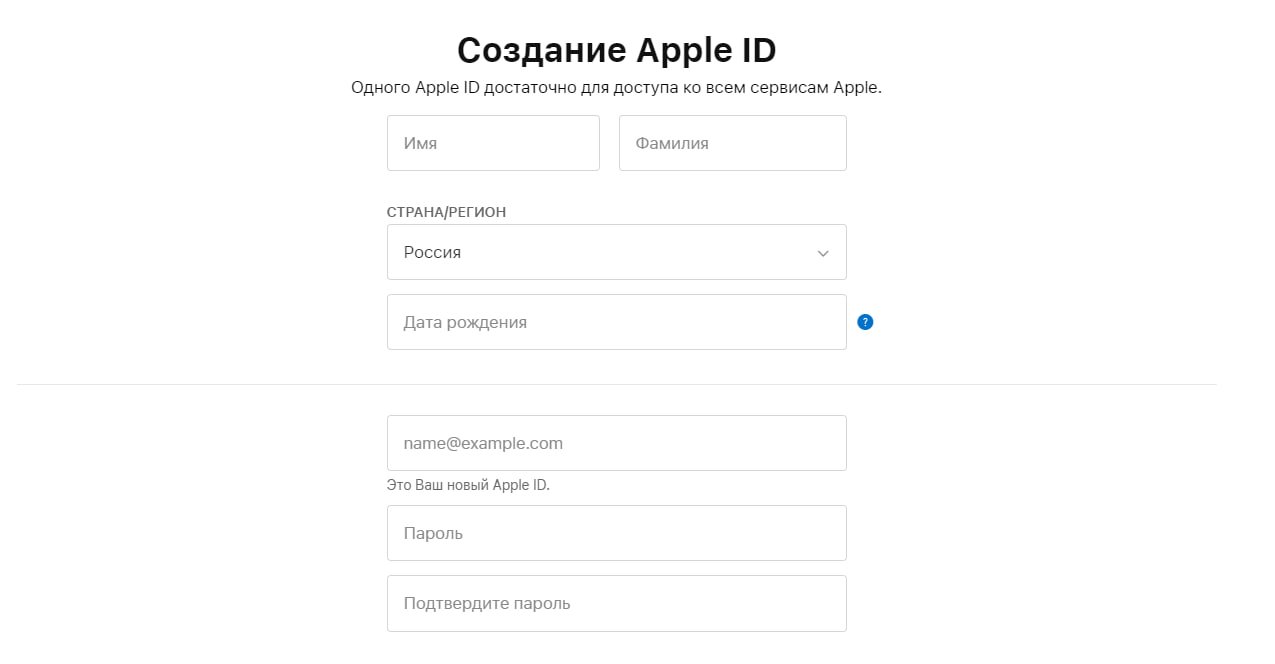This screenshot has height=664, width=1275.
Task: Focus the Подтвердите пароль confirmation field
Action: coord(616,603)
